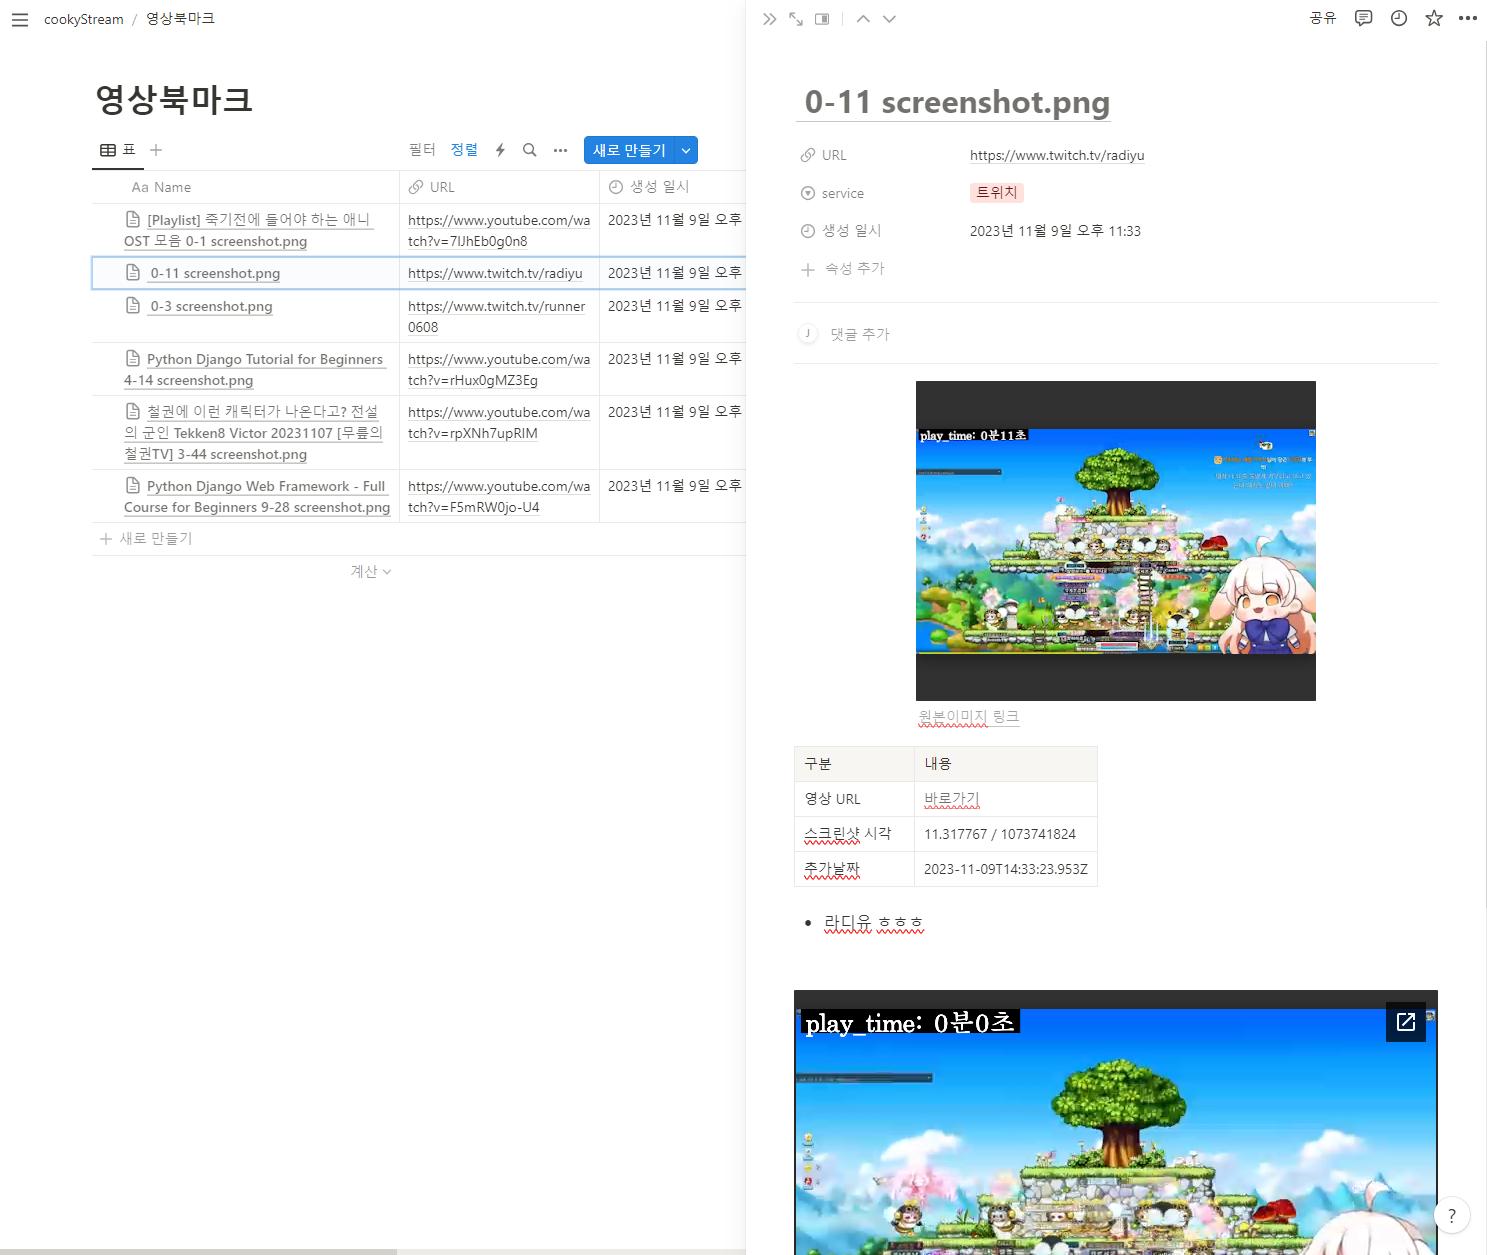This screenshot has height=1255, width=1487.
Task: Open page history clock icon
Action: [1399, 18]
